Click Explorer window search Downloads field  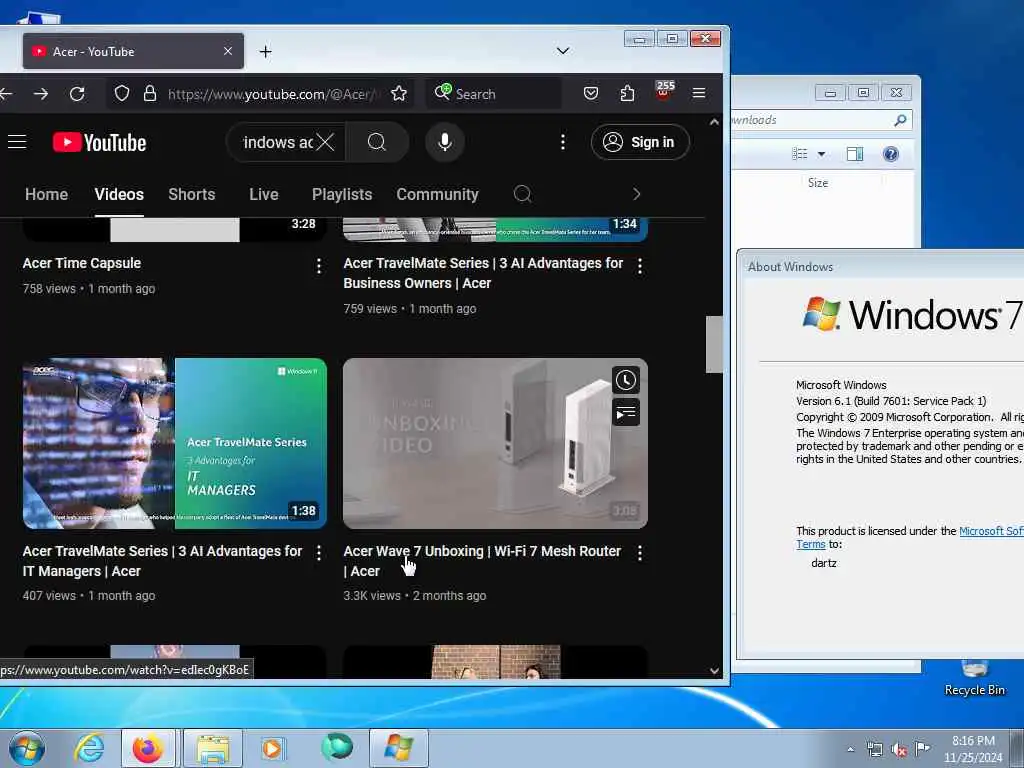point(820,120)
